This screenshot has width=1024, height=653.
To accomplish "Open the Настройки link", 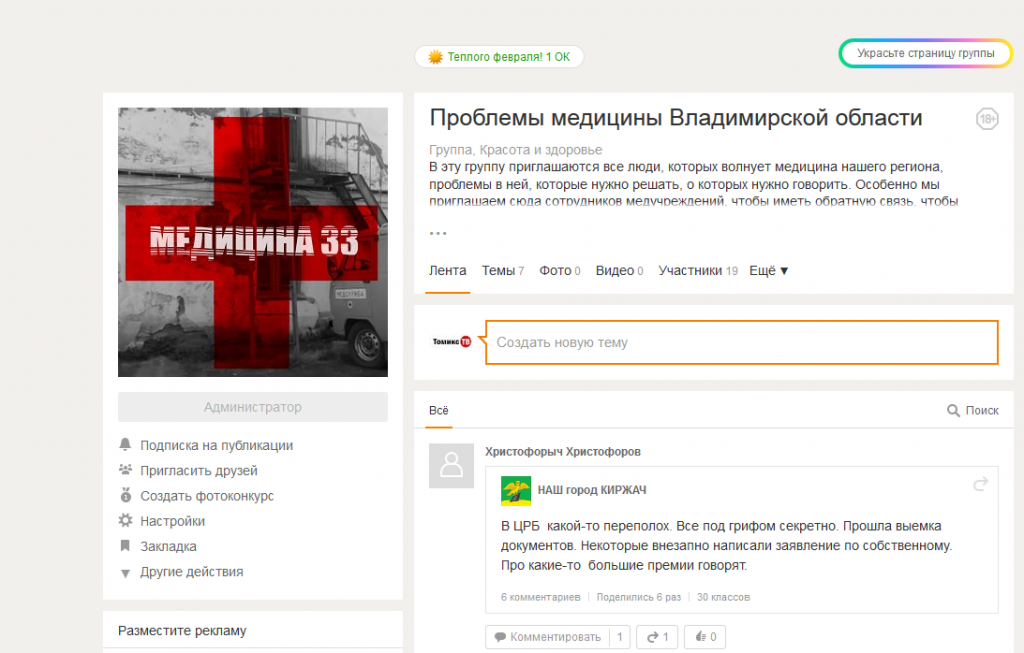I will coord(172,521).
